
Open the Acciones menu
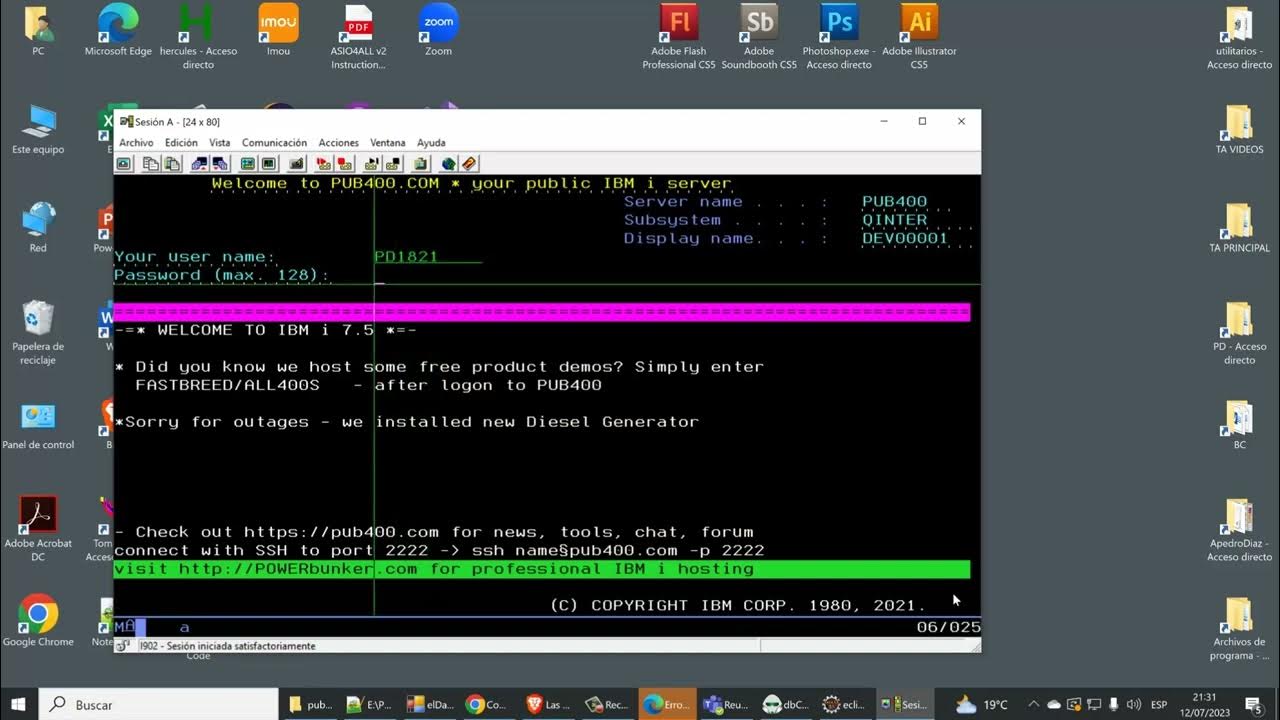click(x=339, y=143)
